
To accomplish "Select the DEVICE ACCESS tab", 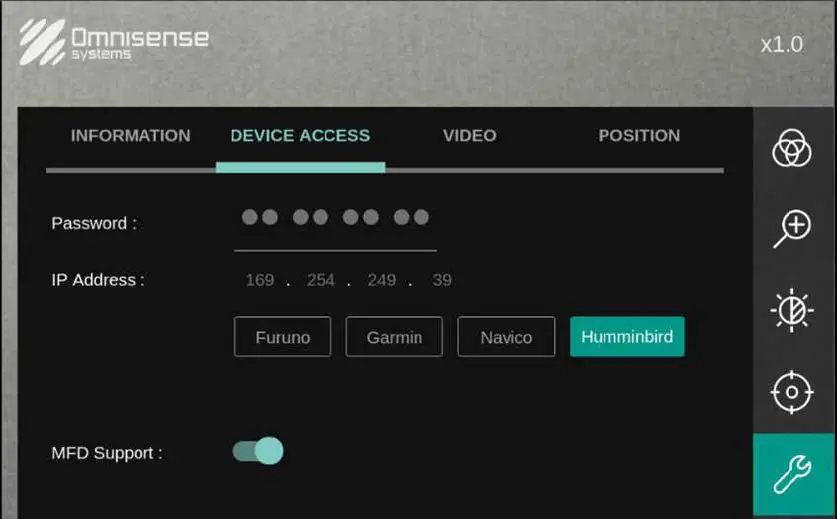I will pyautogui.click(x=300, y=136).
